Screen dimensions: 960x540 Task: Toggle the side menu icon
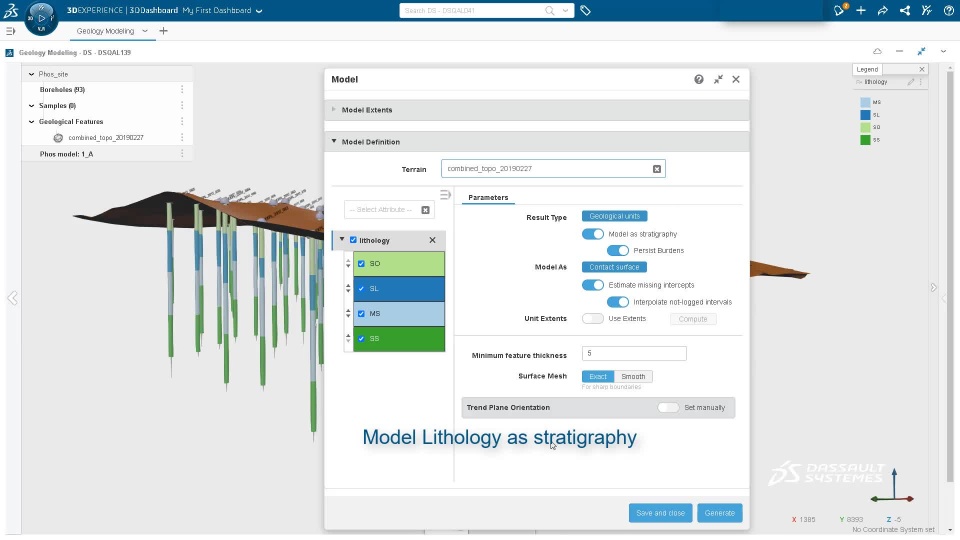coord(10,31)
